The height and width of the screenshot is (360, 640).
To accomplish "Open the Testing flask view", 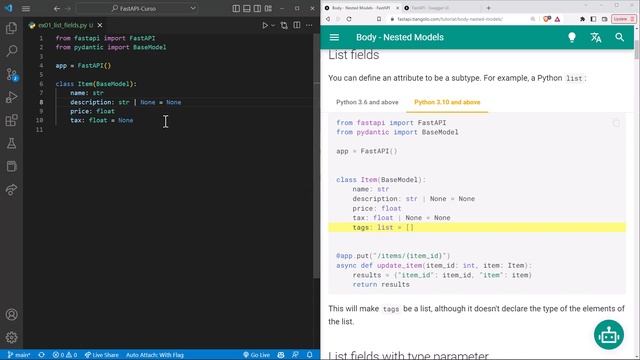I will 11,143.
